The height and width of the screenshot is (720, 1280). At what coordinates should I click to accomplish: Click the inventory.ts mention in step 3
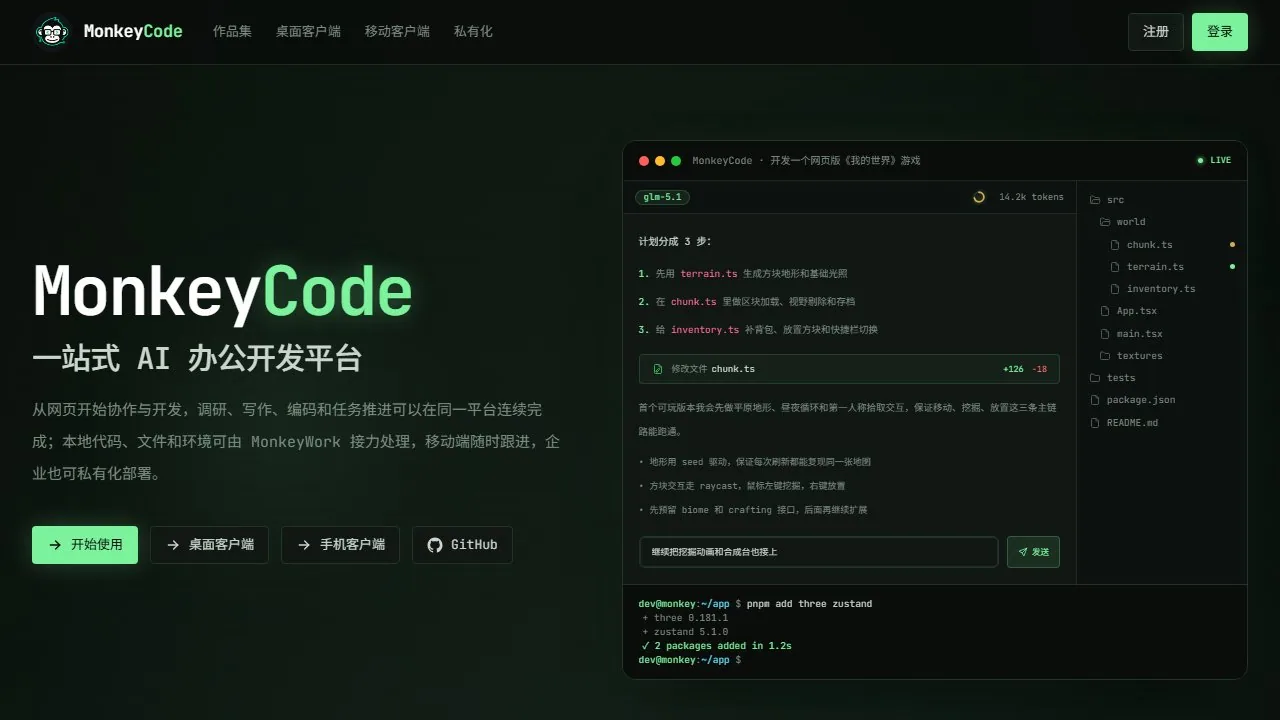[x=705, y=330]
